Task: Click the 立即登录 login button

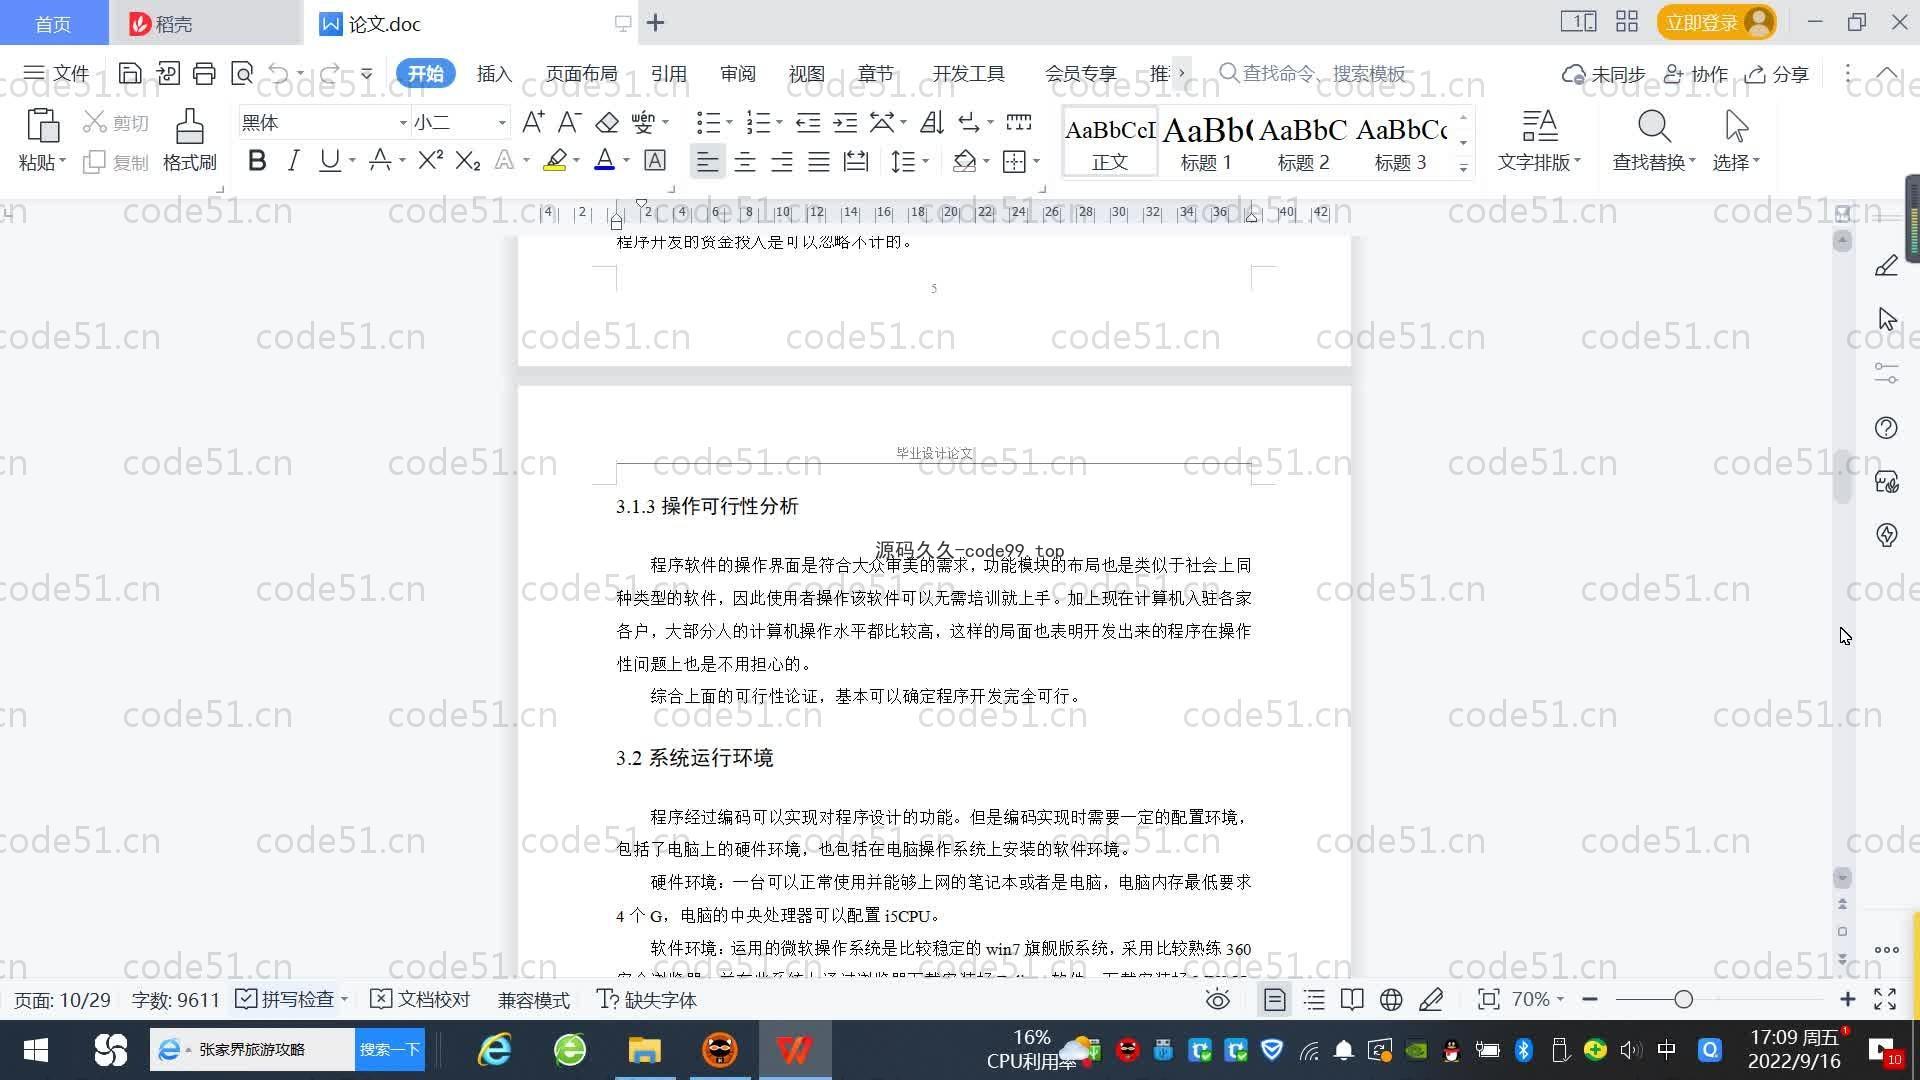Action: click(x=1716, y=22)
